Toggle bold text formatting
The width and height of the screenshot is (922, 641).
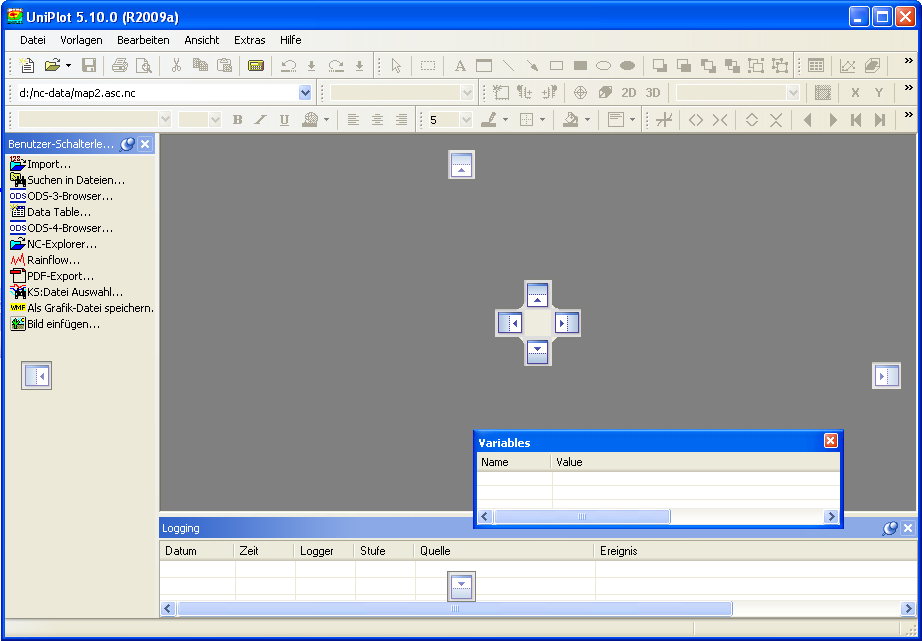pos(237,120)
